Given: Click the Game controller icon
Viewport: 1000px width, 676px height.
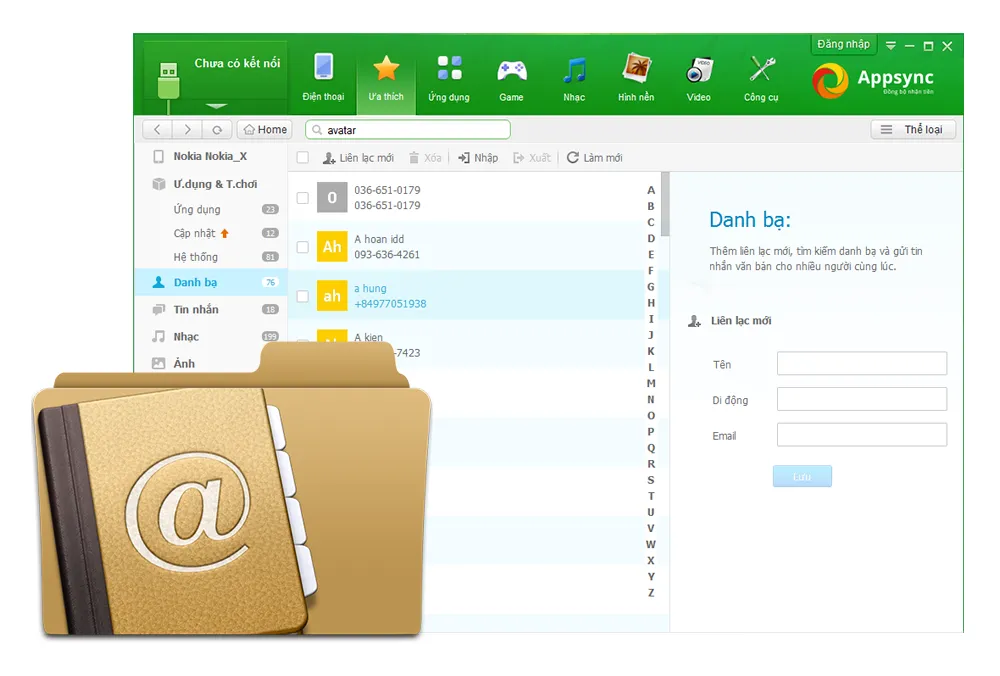Looking at the screenshot, I should pos(511,70).
